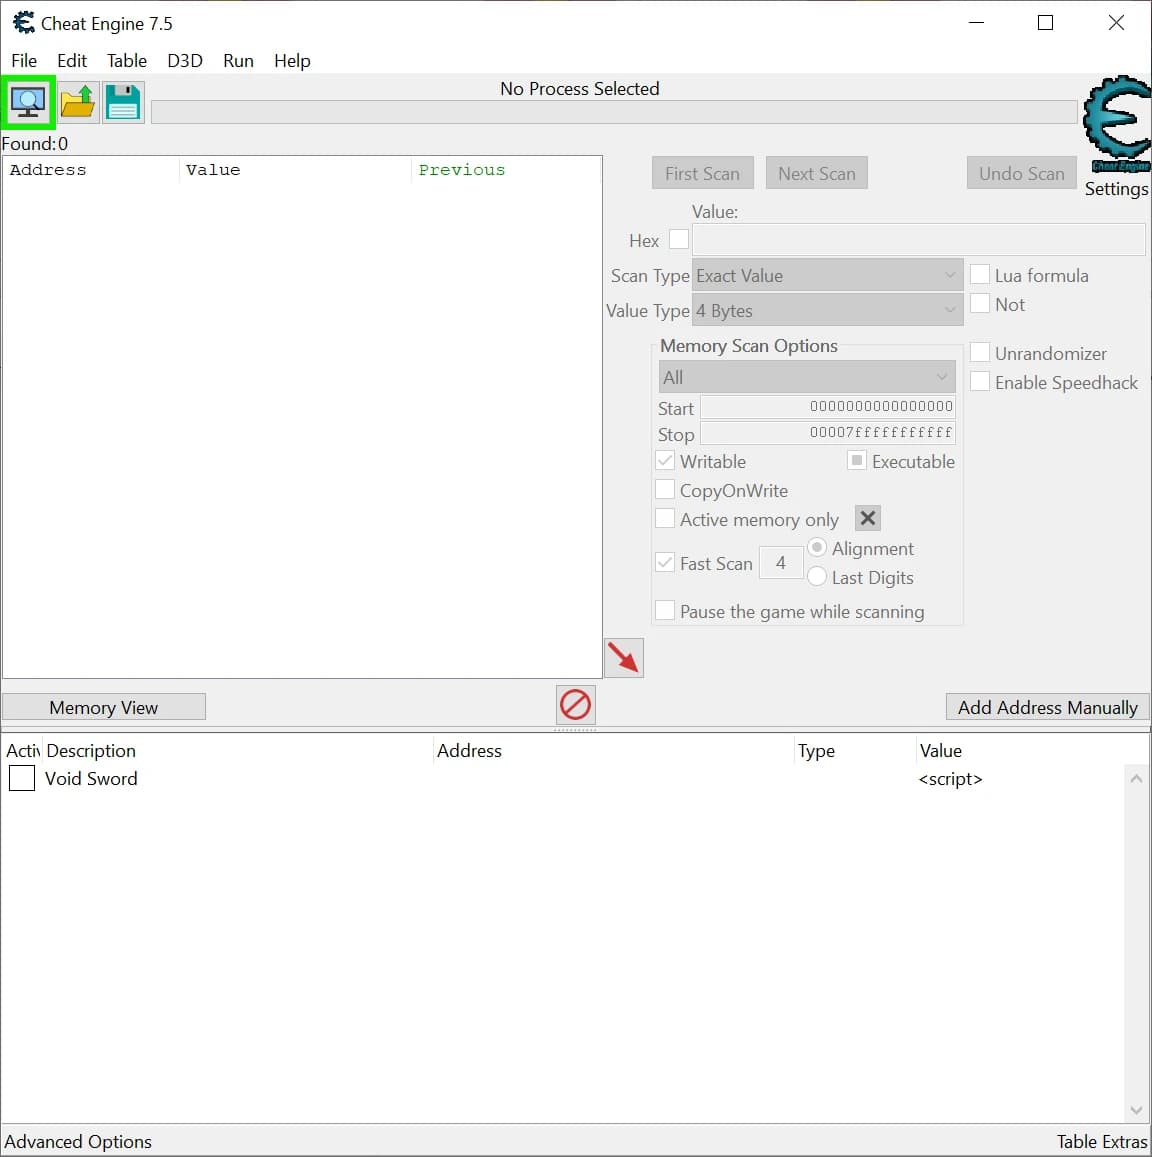Click the Settings label
This screenshot has width=1152, height=1157.
coord(1117,189)
